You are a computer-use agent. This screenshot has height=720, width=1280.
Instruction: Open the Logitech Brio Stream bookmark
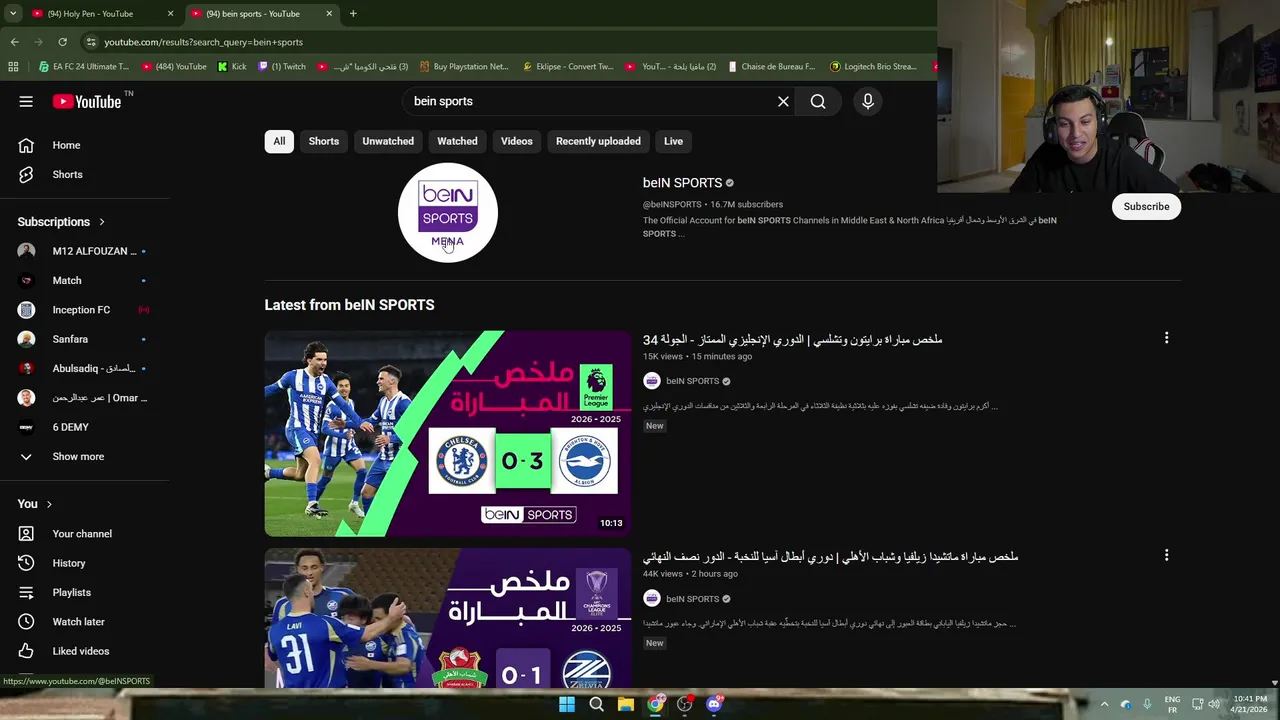[872, 67]
